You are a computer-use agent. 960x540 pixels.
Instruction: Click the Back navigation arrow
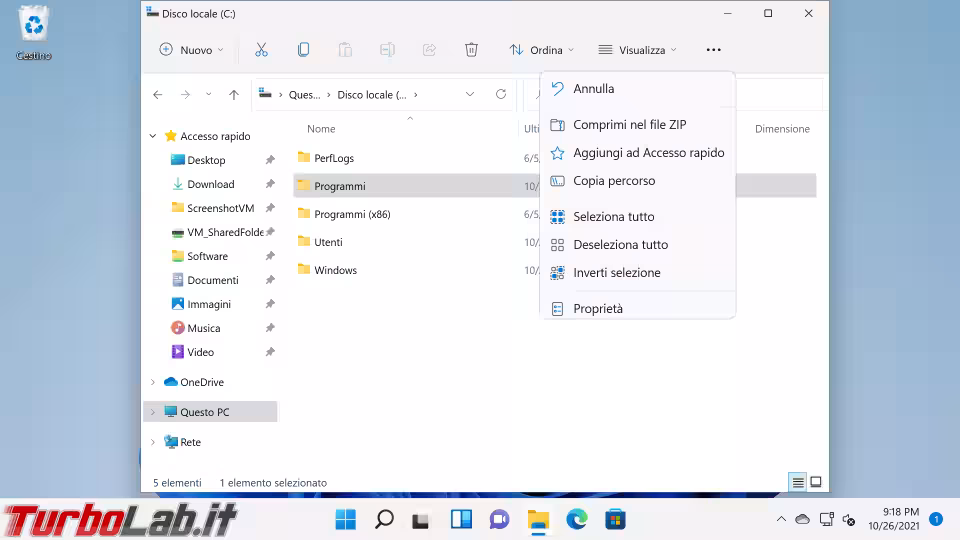pos(158,95)
